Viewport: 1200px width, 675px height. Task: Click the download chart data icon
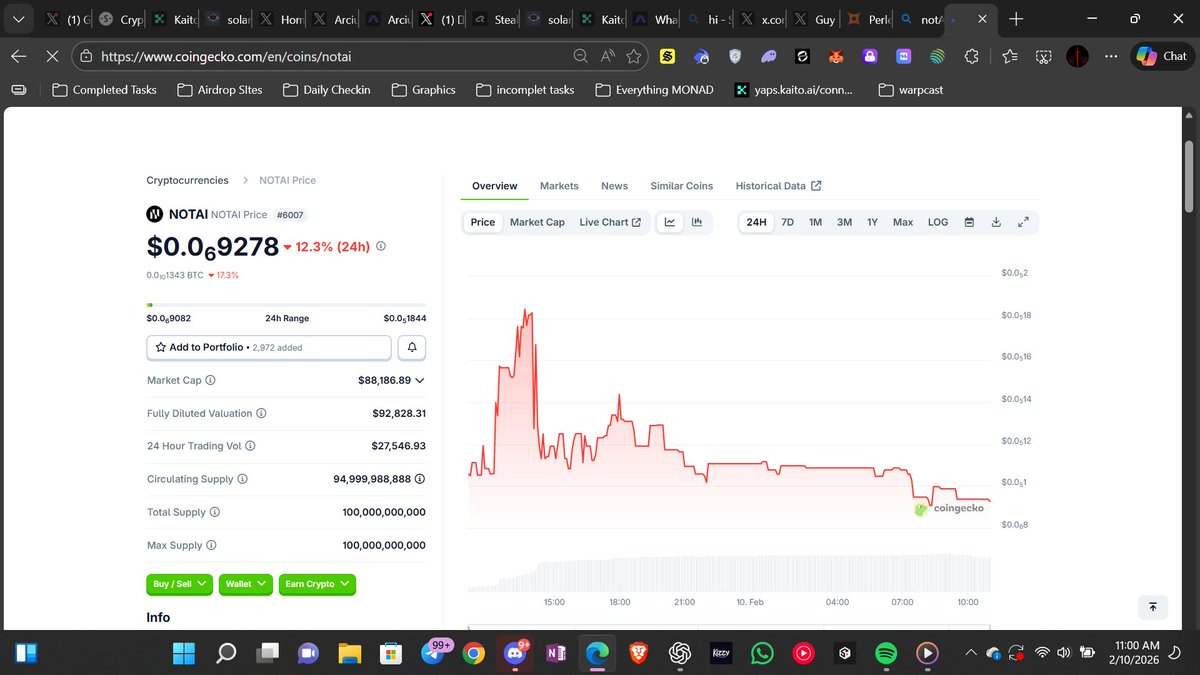pyautogui.click(x=996, y=222)
